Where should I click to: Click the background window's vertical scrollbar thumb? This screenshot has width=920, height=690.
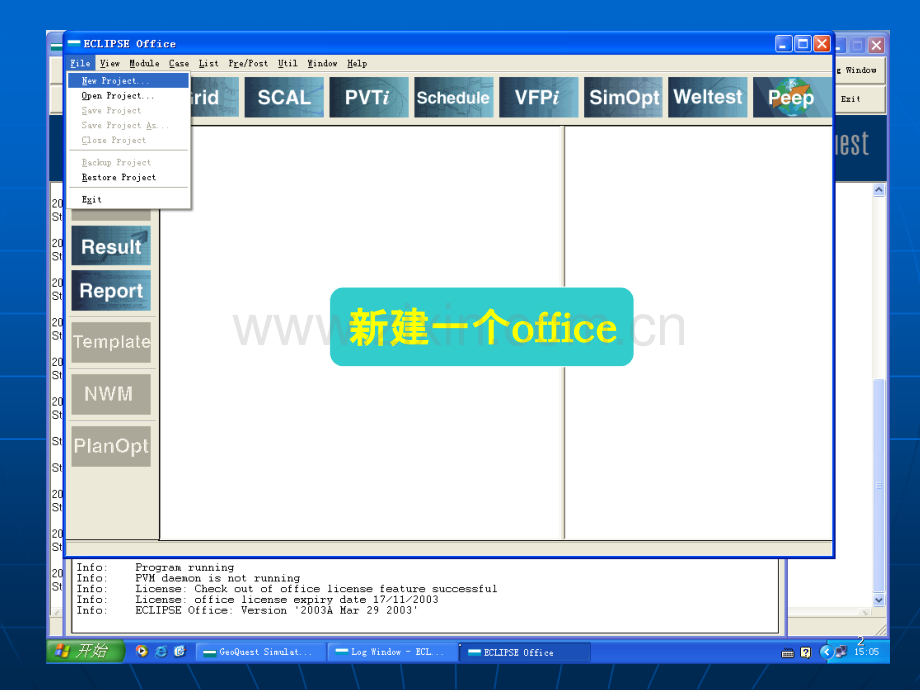(878, 485)
